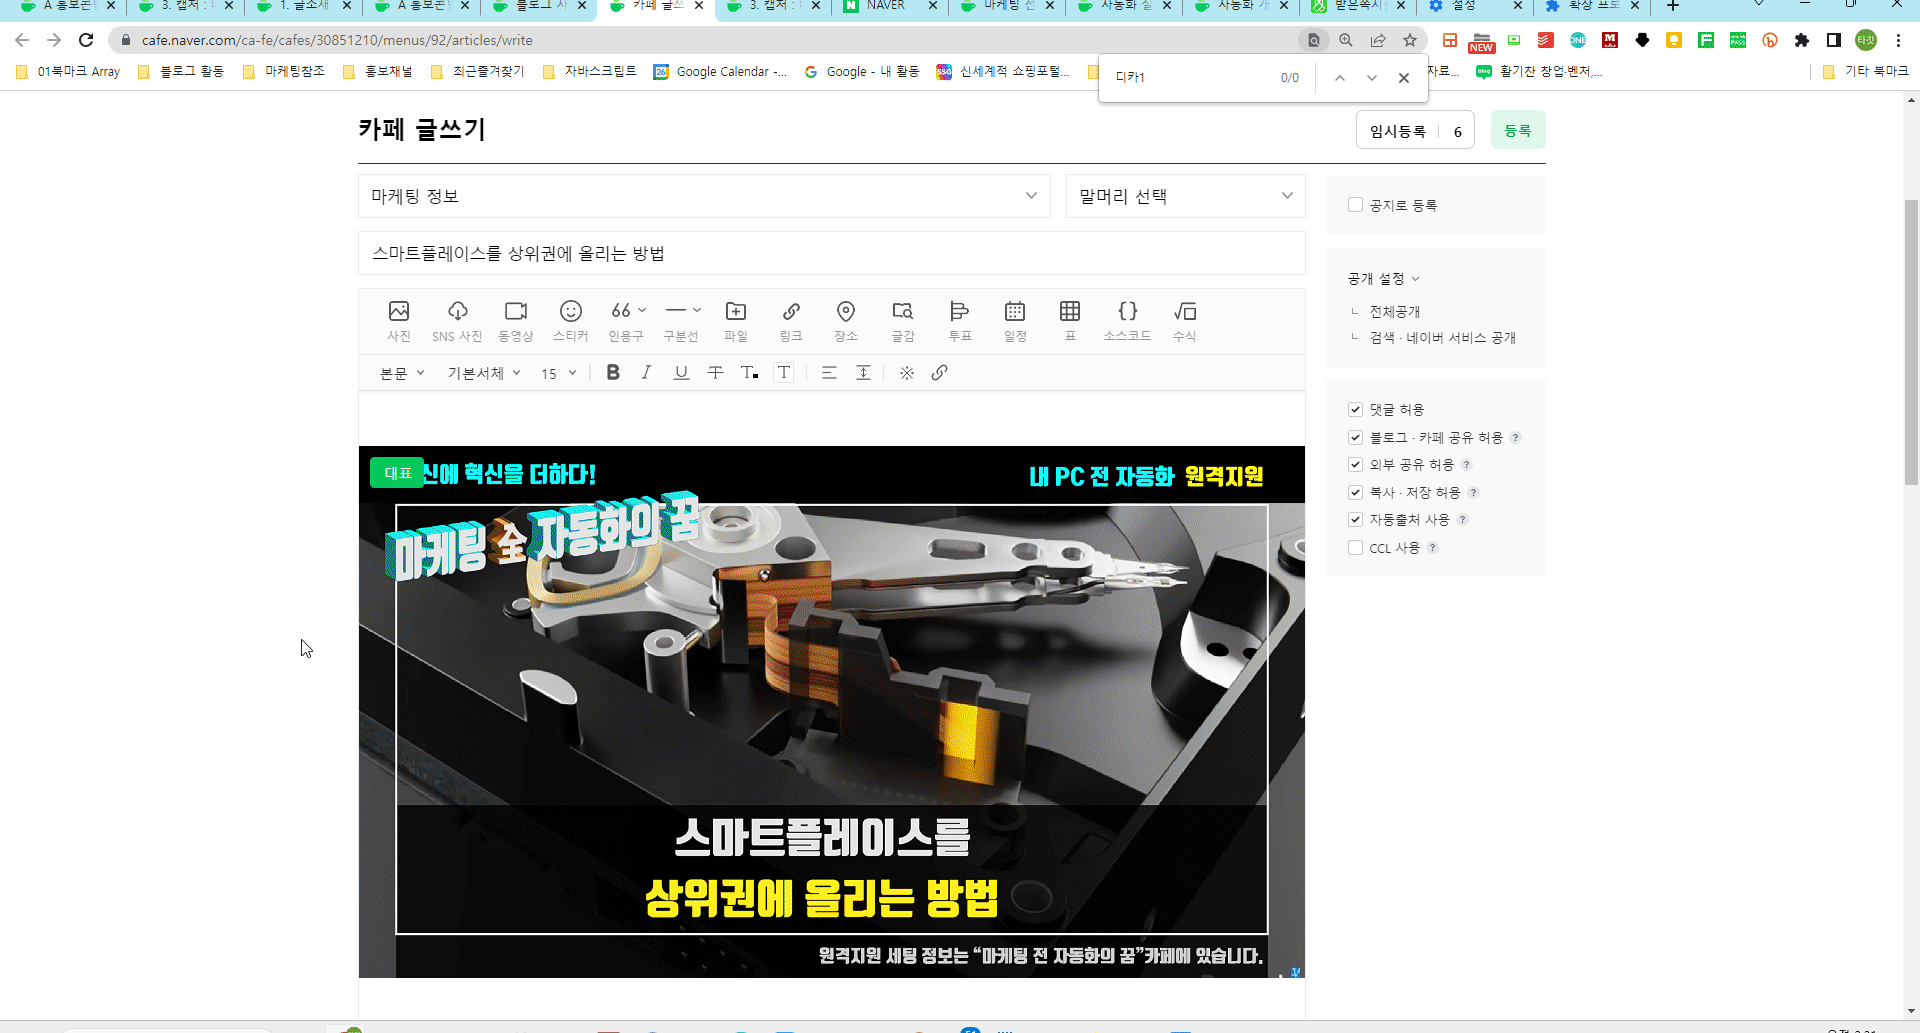The height and width of the screenshot is (1033, 1920).
Task: Click the inline hyperlink icon in format bar
Action: coord(939,372)
